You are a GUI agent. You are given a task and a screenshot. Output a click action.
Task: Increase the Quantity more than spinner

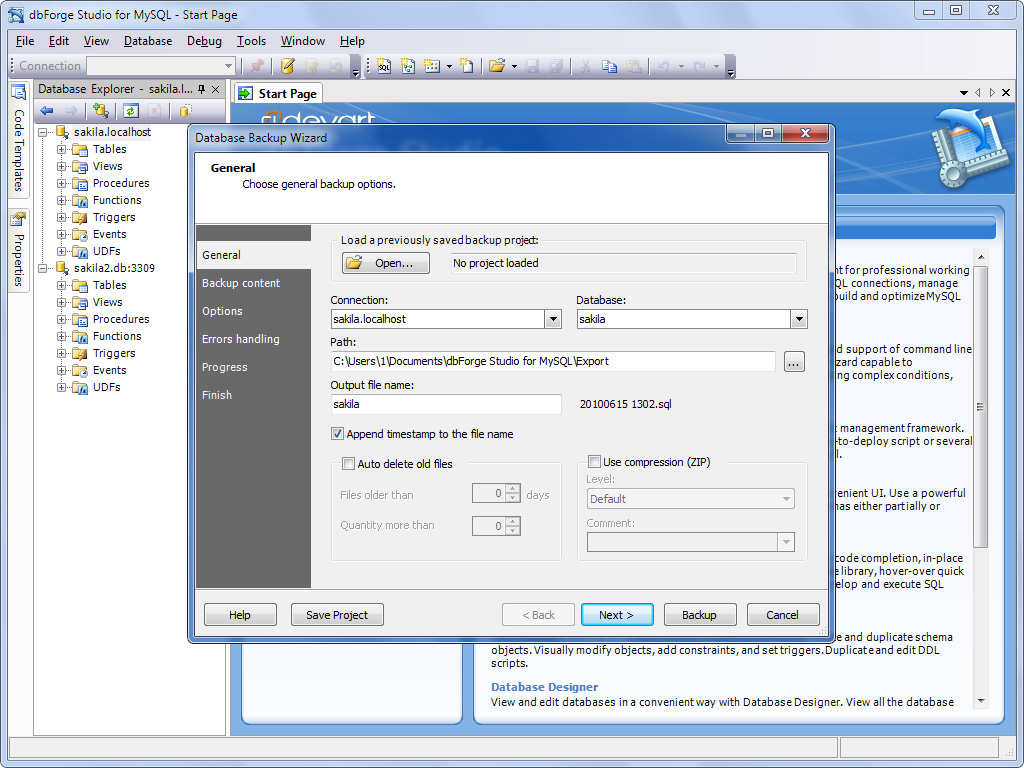[x=513, y=521]
